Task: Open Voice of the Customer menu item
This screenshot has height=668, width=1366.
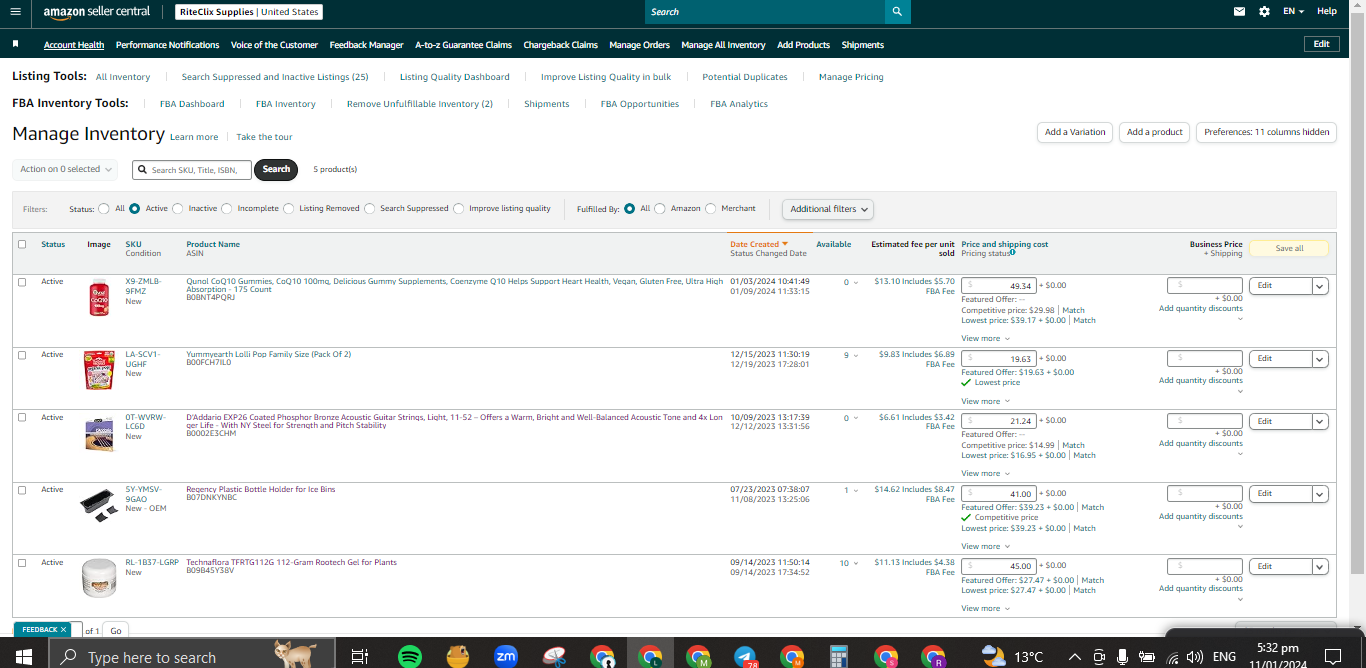Action: click(274, 45)
